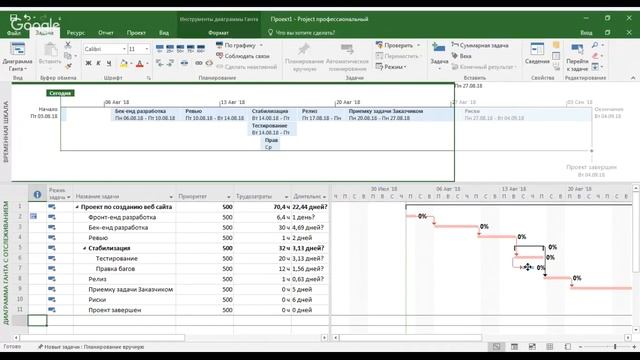Switch to the Формат ribbon tab
This screenshot has height=360, width=640.
pos(218,33)
